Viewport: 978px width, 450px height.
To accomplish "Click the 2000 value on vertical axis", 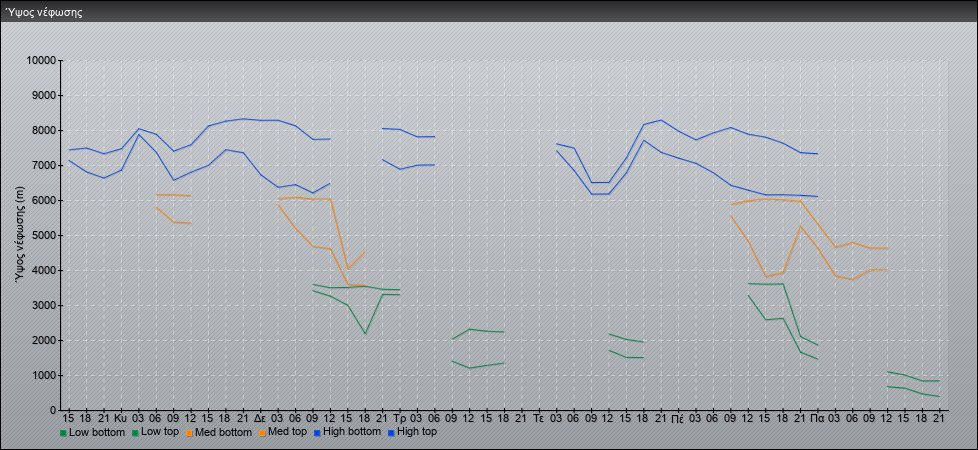I will click(x=44, y=340).
